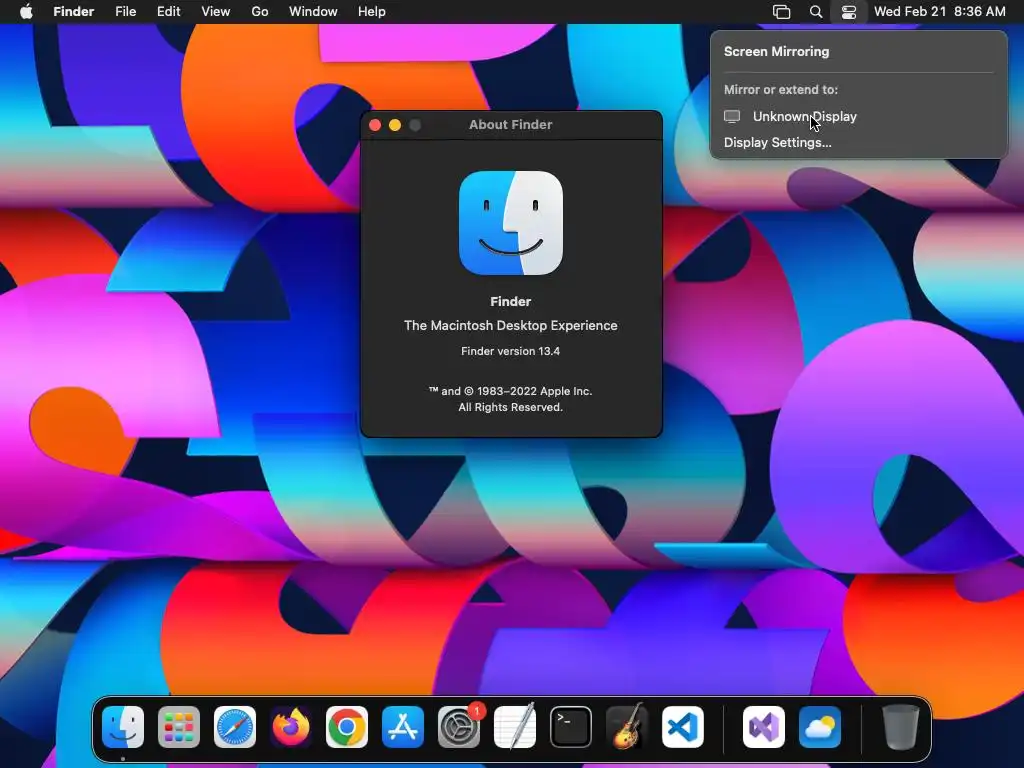Open the Help menu
Image resolution: width=1024 pixels, height=768 pixels.
[x=372, y=12]
